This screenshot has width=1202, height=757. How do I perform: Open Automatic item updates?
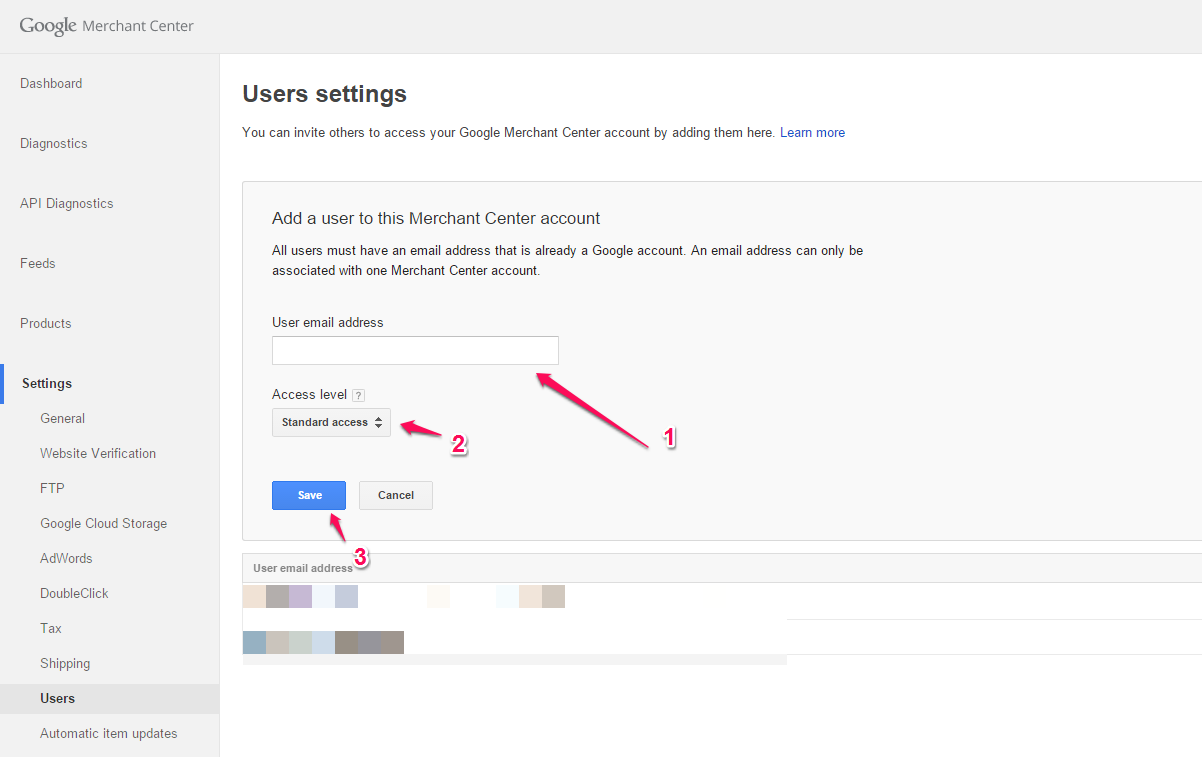[109, 733]
